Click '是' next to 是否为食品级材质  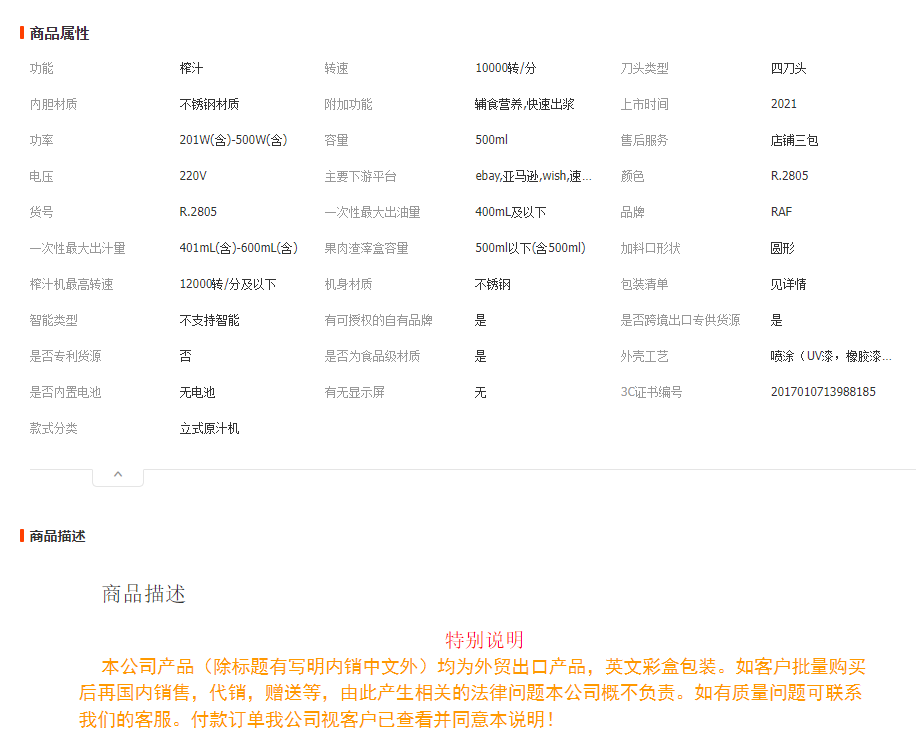pyautogui.click(x=481, y=356)
